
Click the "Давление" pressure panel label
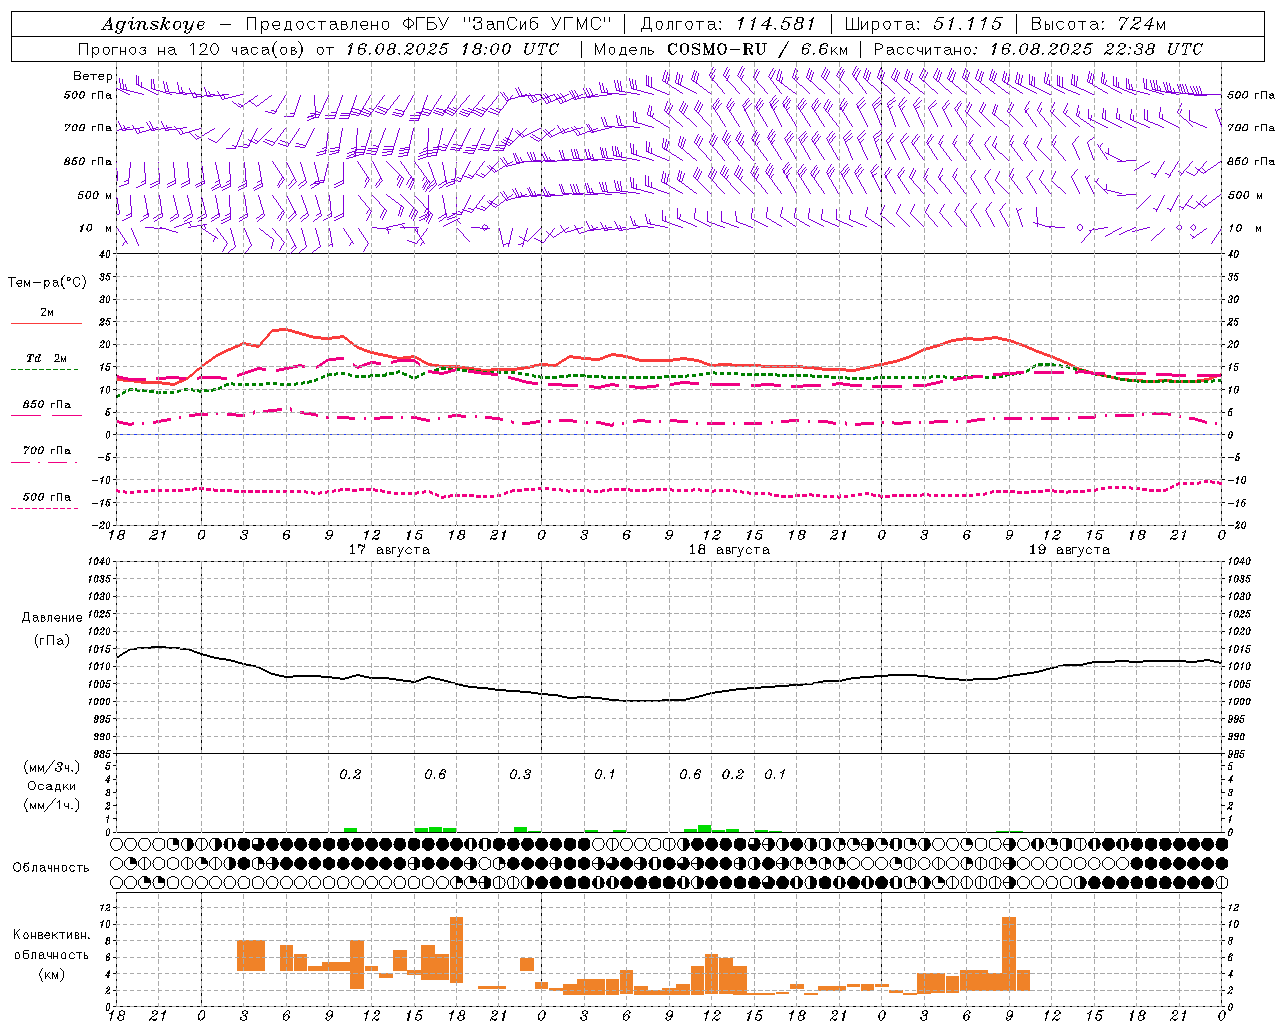click(52, 618)
